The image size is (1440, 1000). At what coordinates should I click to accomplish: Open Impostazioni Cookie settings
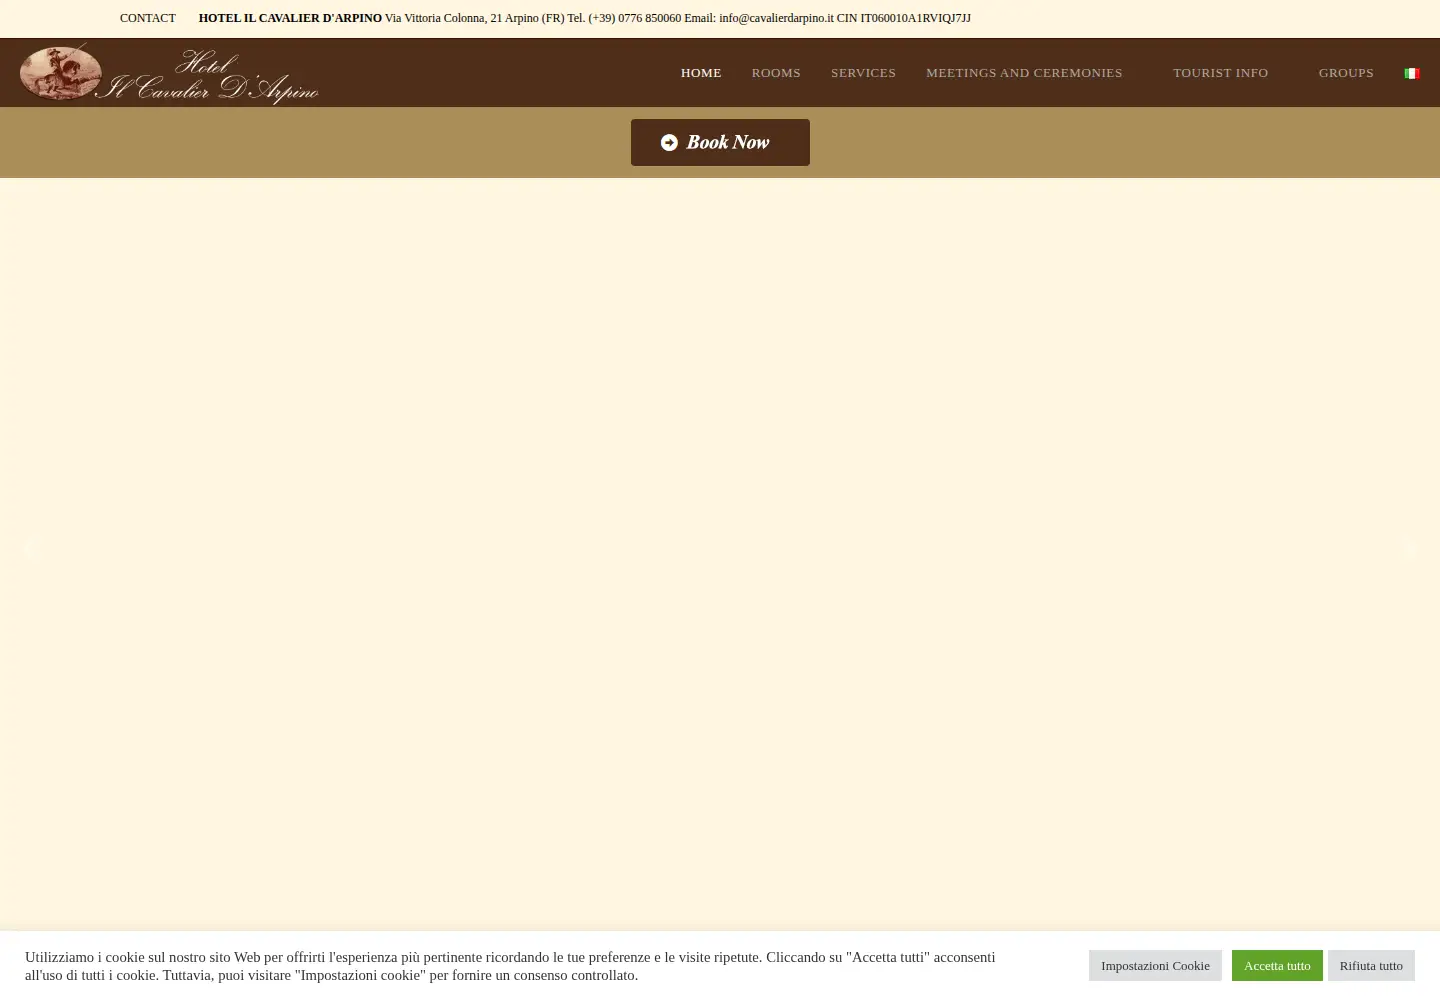[x=1155, y=965]
